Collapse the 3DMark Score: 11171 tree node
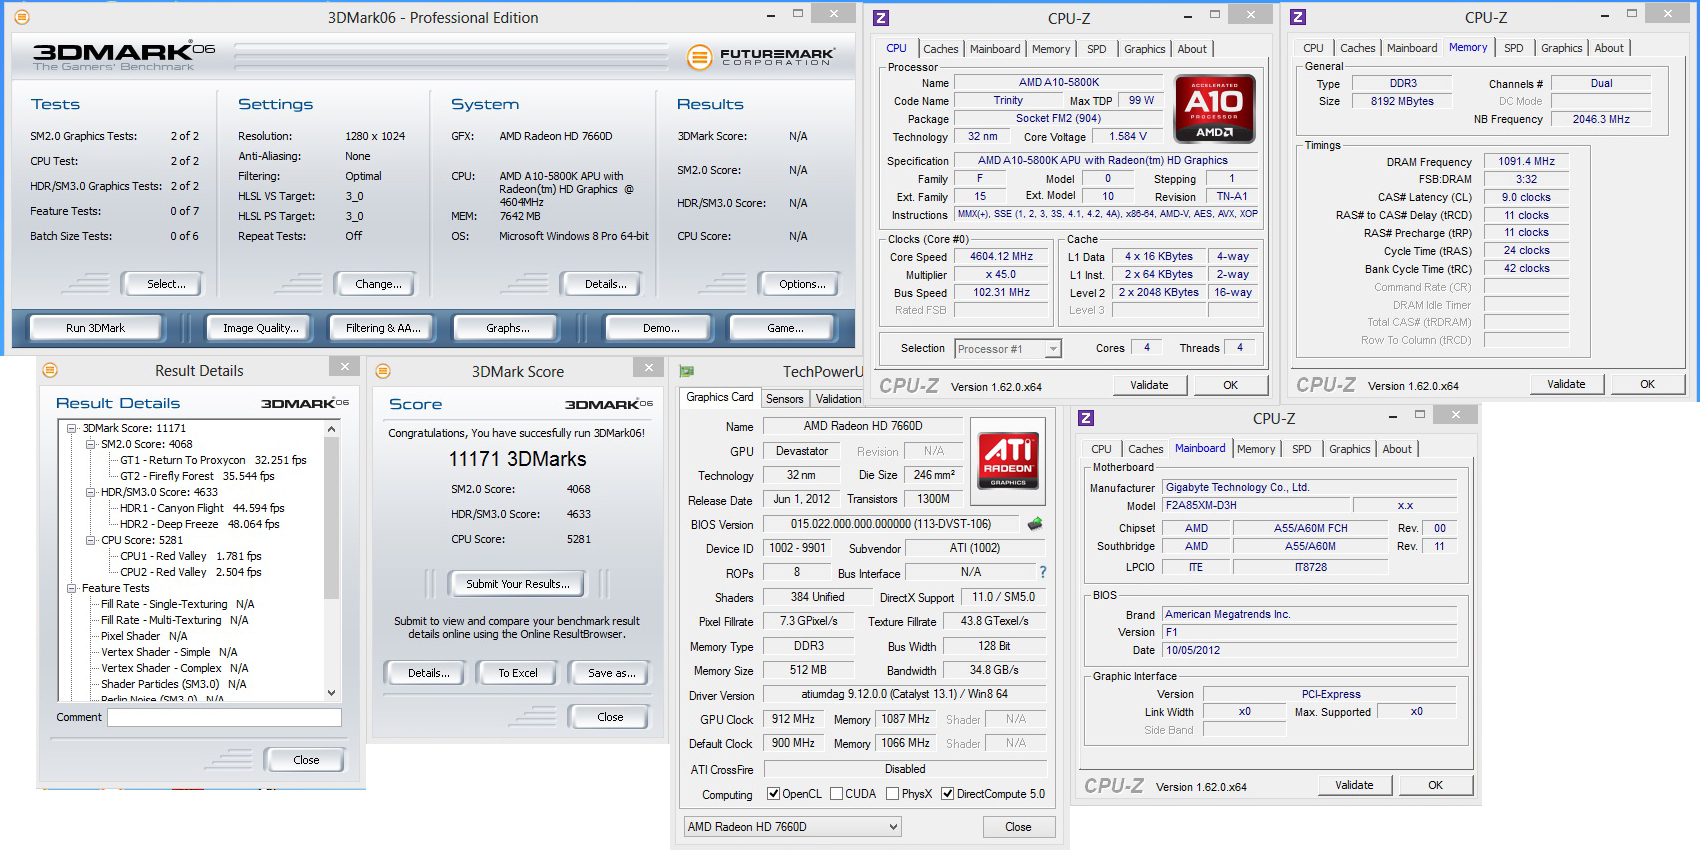The width and height of the screenshot is (1700, 856). (x=72, y=428)
